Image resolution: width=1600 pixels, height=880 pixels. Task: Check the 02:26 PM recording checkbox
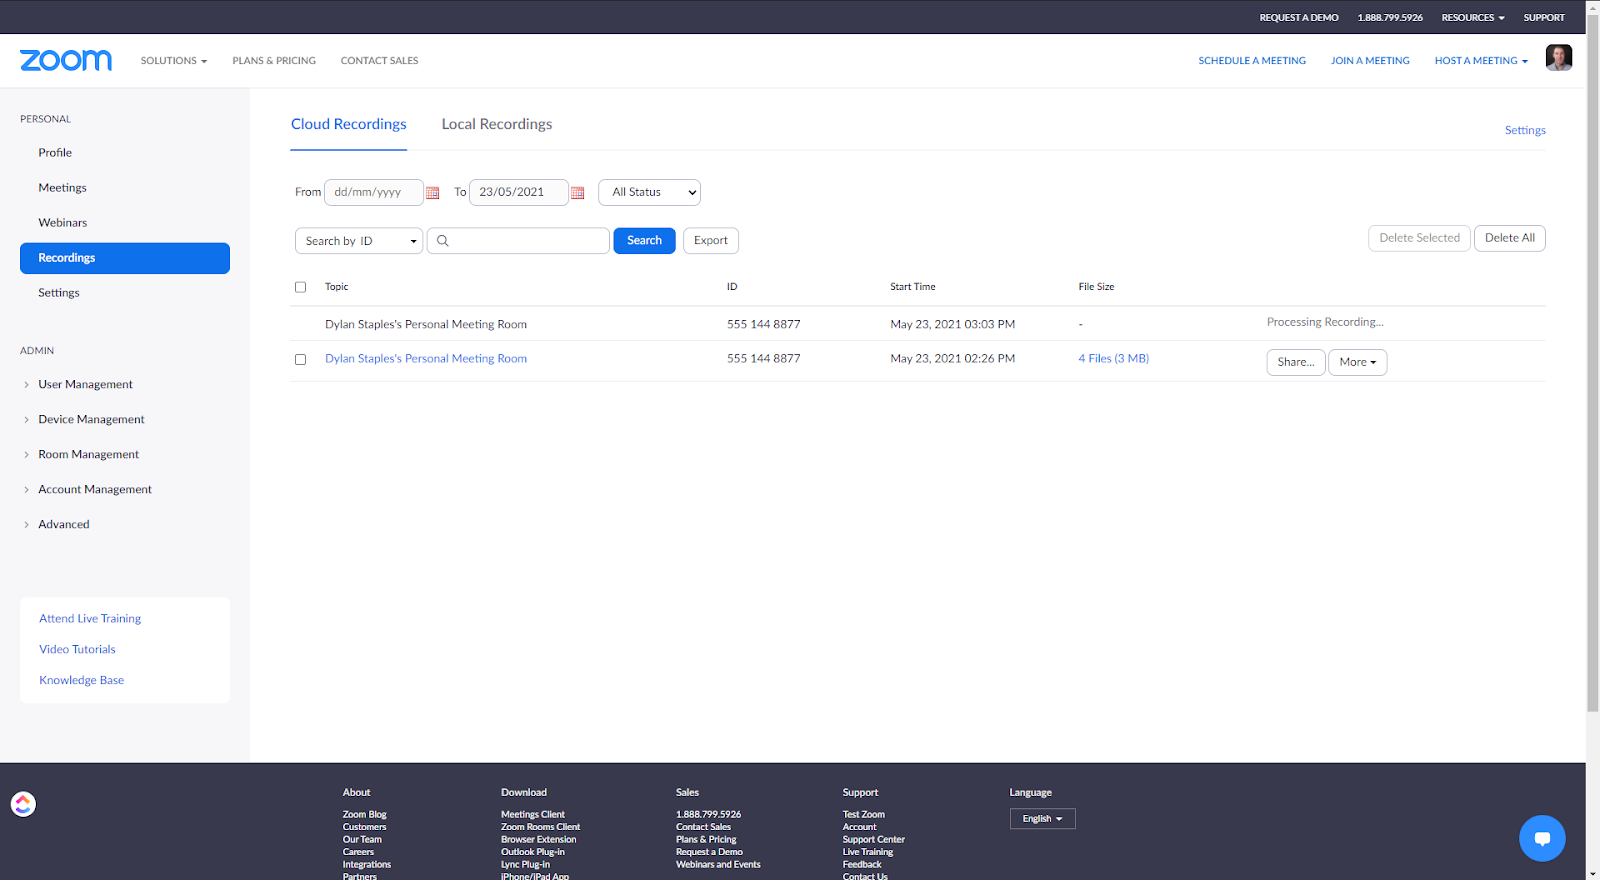(300, 359)
